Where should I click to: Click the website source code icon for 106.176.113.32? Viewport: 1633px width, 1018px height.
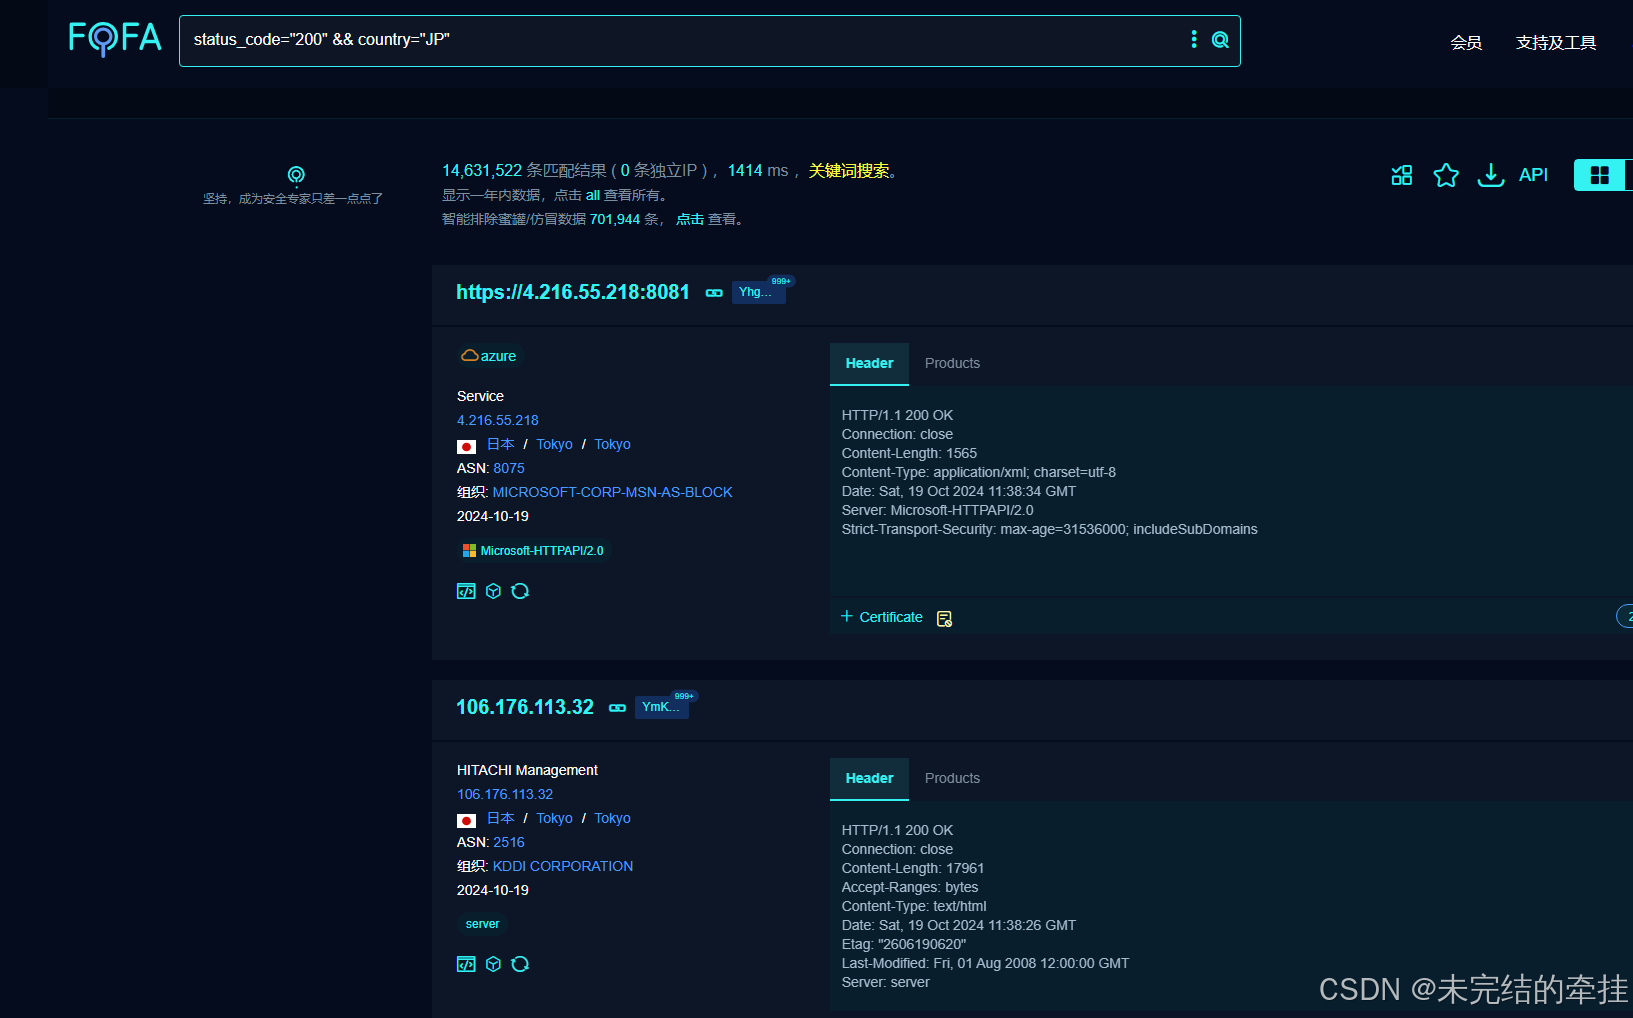click(x=466, y=964)
